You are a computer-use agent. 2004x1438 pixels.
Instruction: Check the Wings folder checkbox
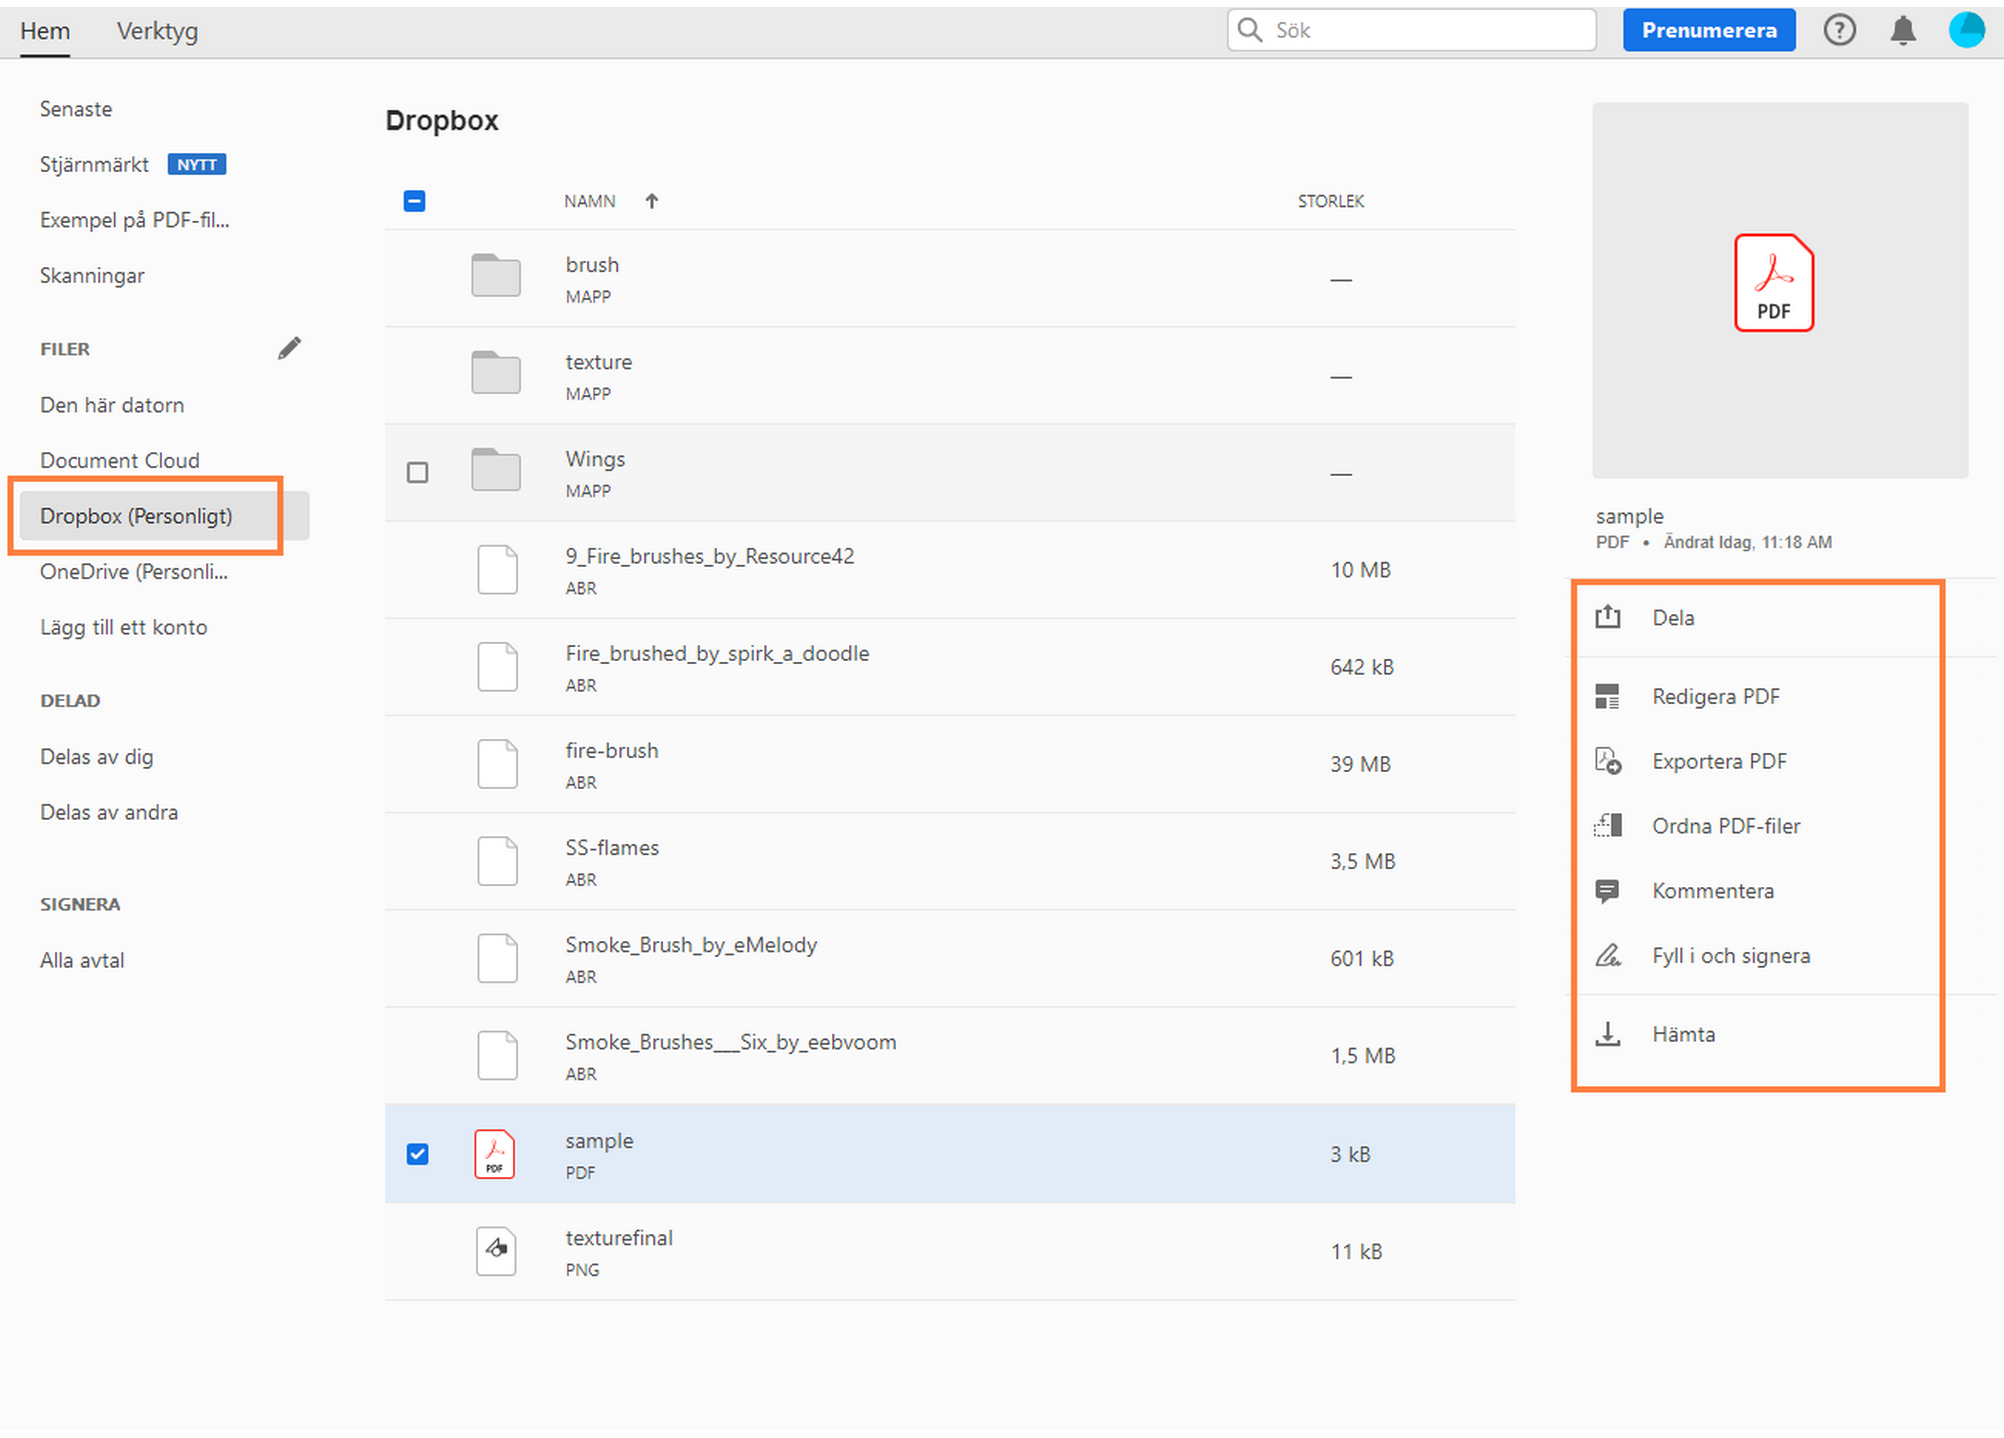417,471
